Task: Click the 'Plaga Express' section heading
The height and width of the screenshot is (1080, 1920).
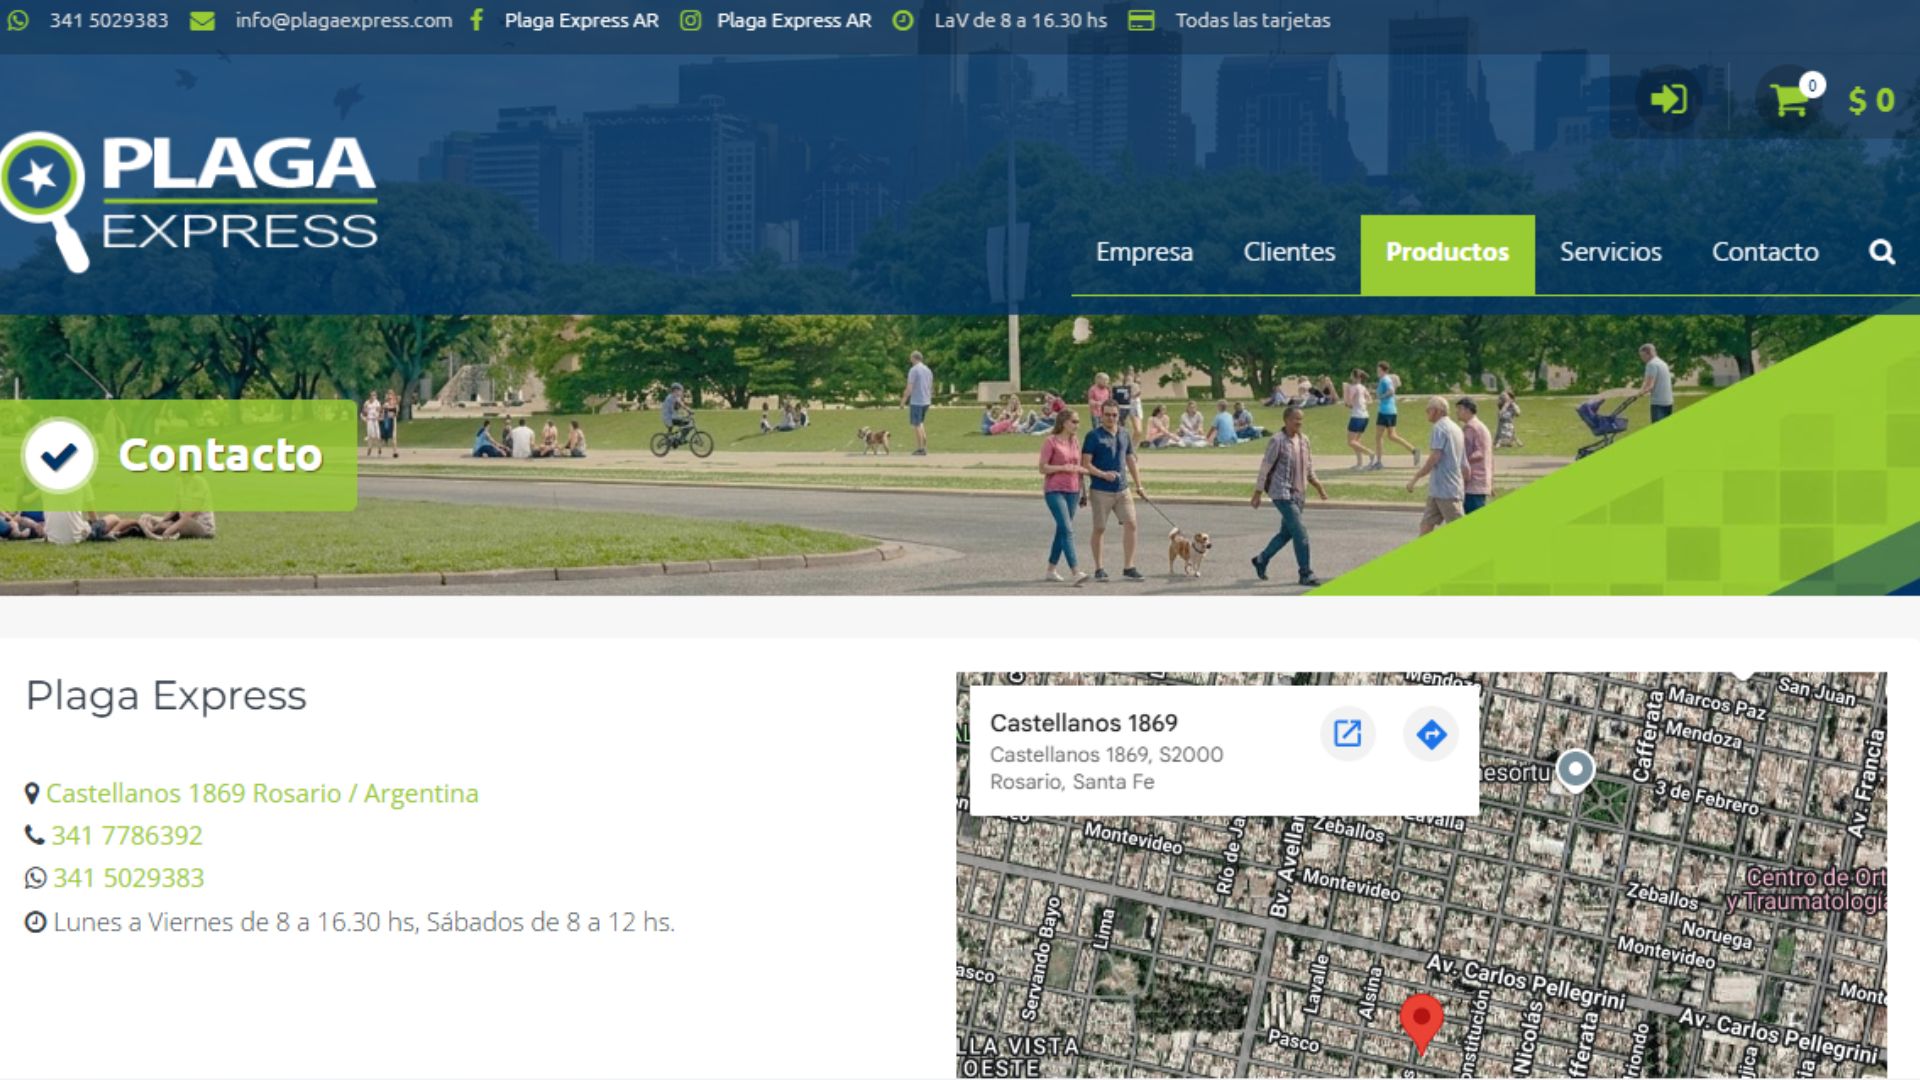Action: point(166,696)
